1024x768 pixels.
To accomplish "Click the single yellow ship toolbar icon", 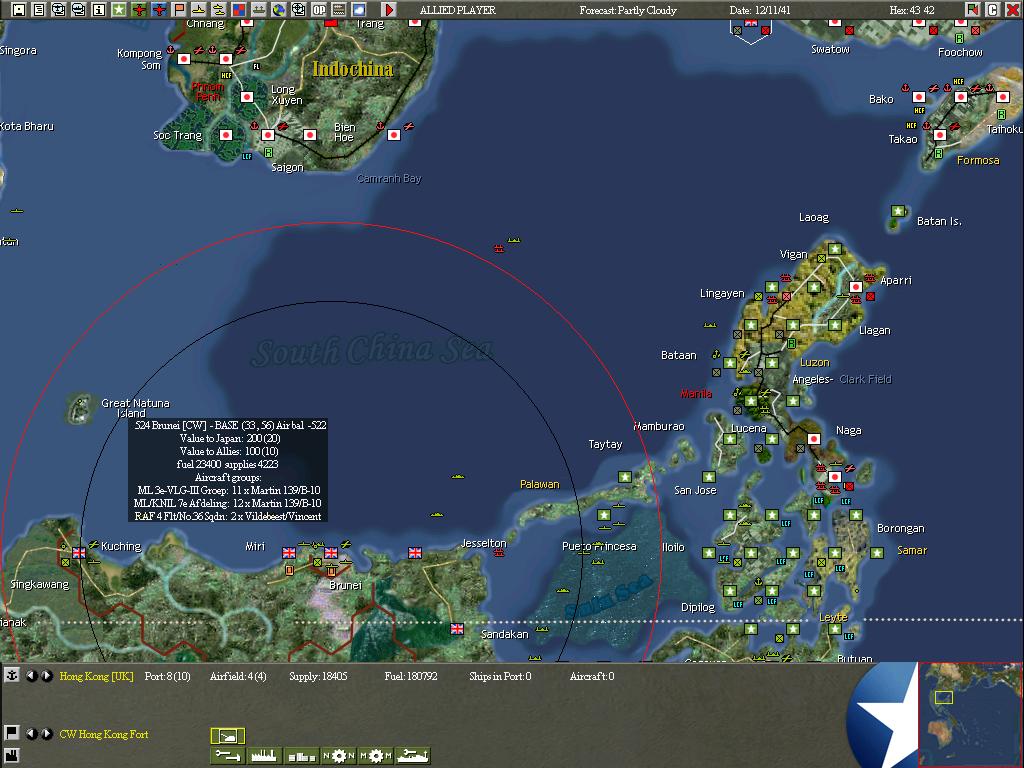I will coord(199,9).
